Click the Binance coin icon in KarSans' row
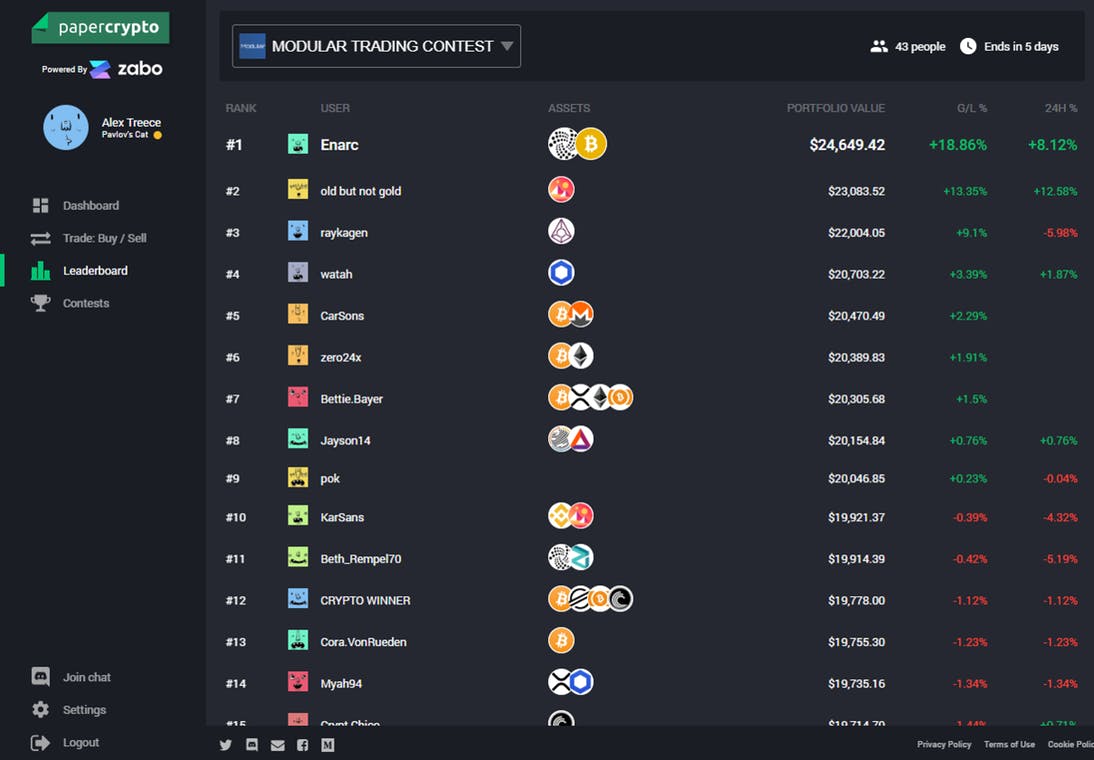 pos(560,516)
